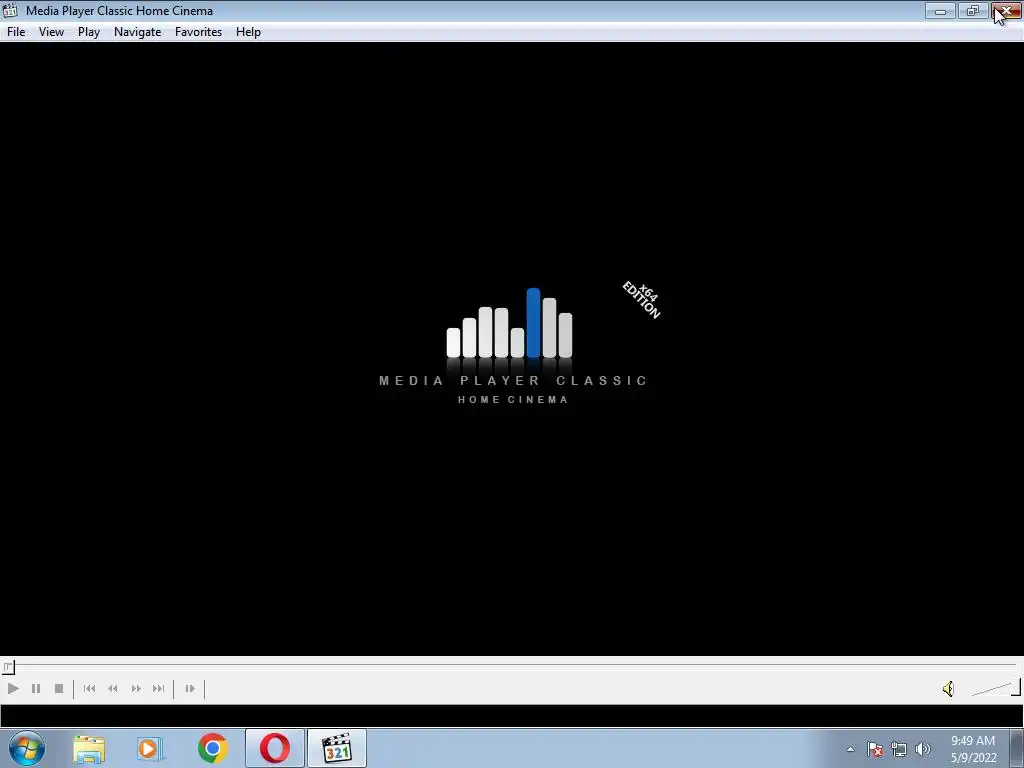
Task: Click the seek bar thumb
Action: tap(8, 667)
